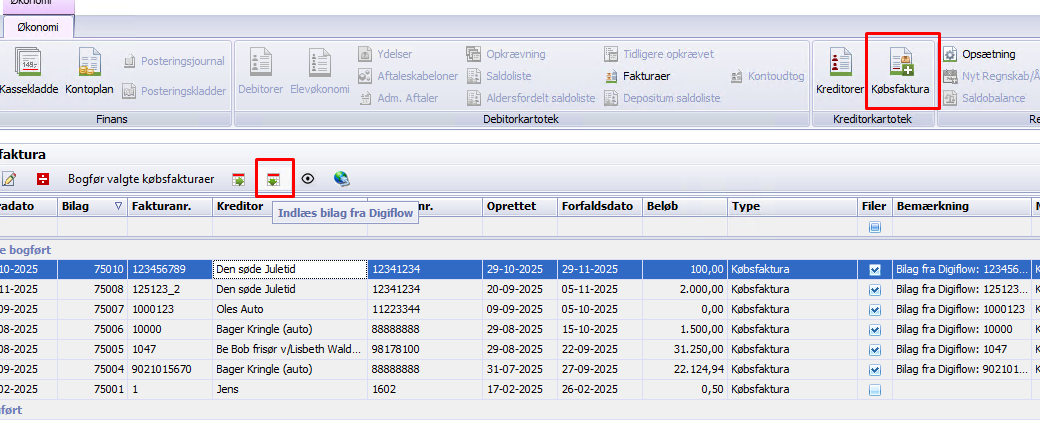
Task: Toggle Filer checkbox for bilag 75007
Action: [875, 310]
